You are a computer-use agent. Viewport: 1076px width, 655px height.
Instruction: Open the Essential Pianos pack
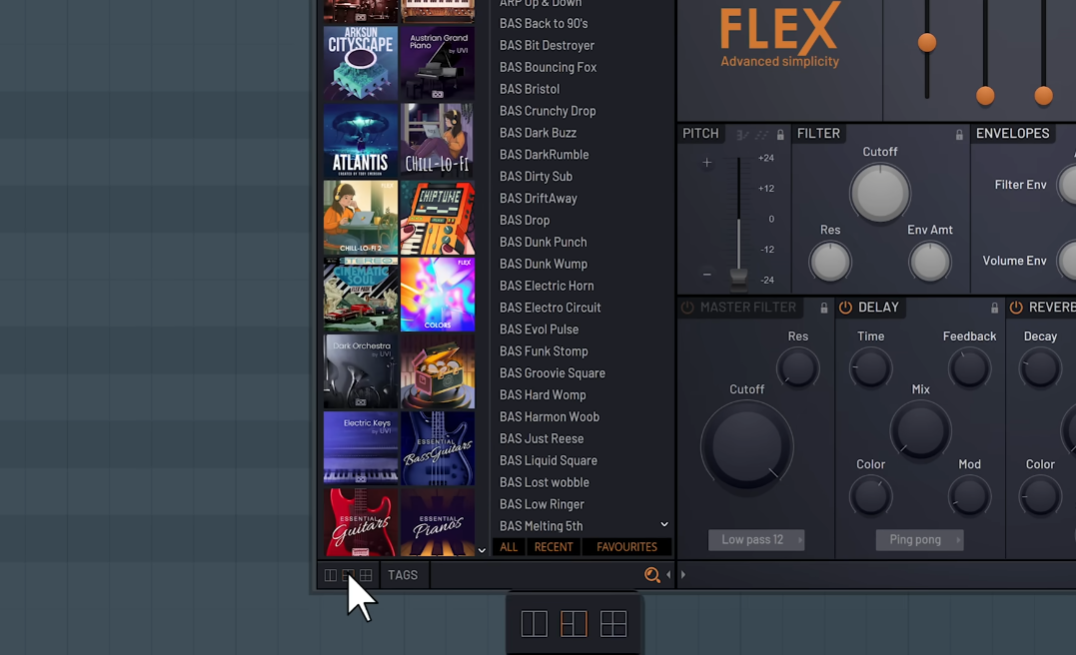pos(437,522)
